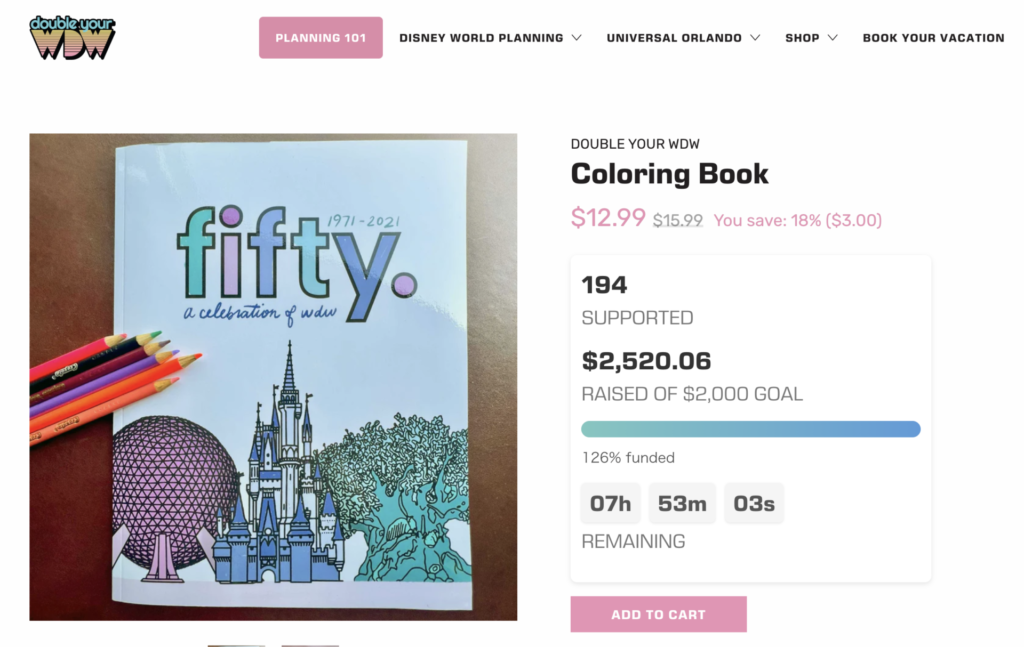Click the 03s seconds countdown box
The width and height of the screenshot is (1024, 647).
(754, 504)
